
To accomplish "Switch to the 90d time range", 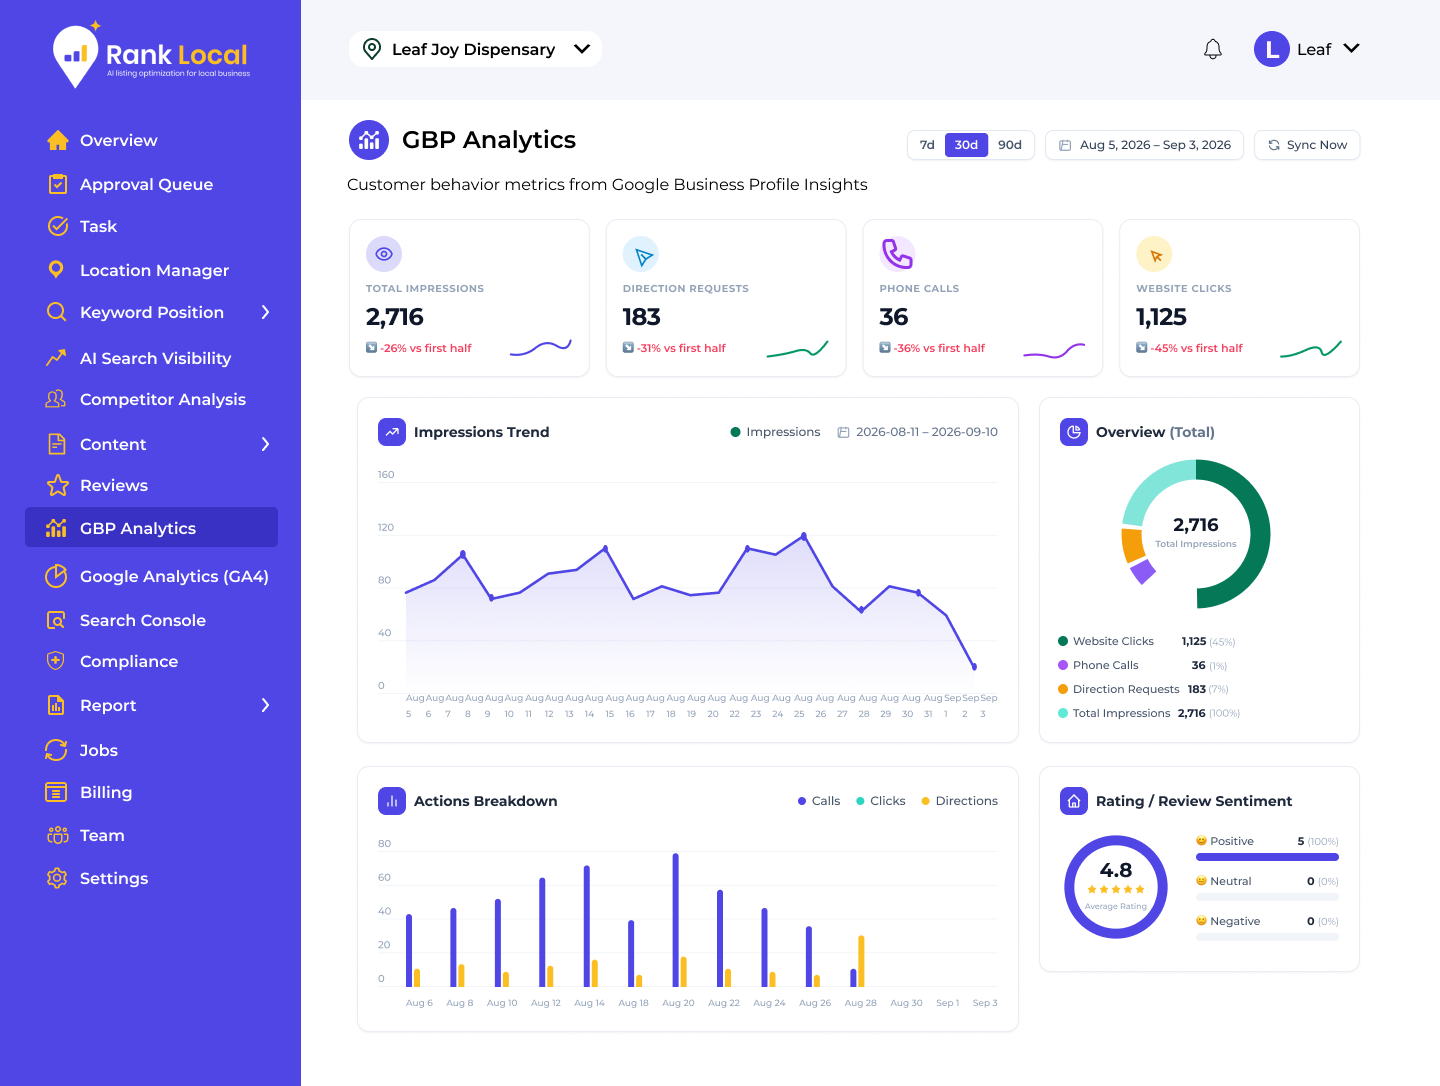I will [1010, 145].
